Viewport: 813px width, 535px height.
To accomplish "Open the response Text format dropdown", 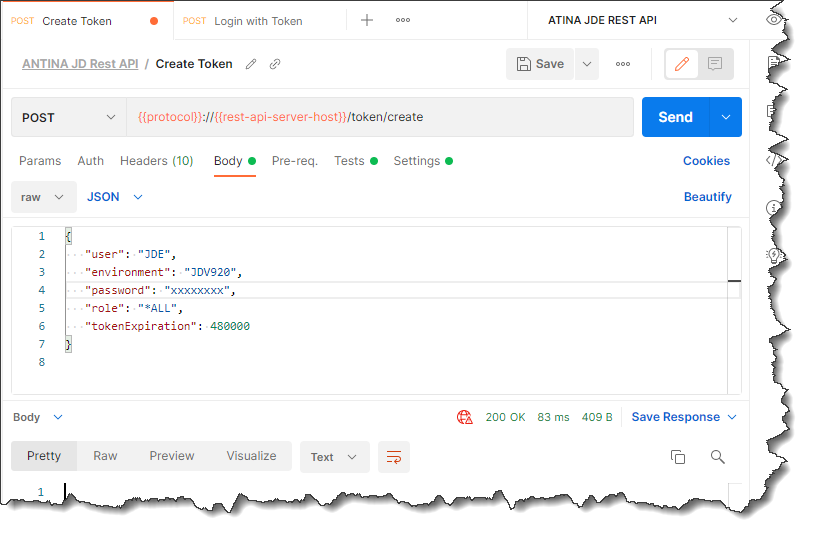I will point(334,457).
